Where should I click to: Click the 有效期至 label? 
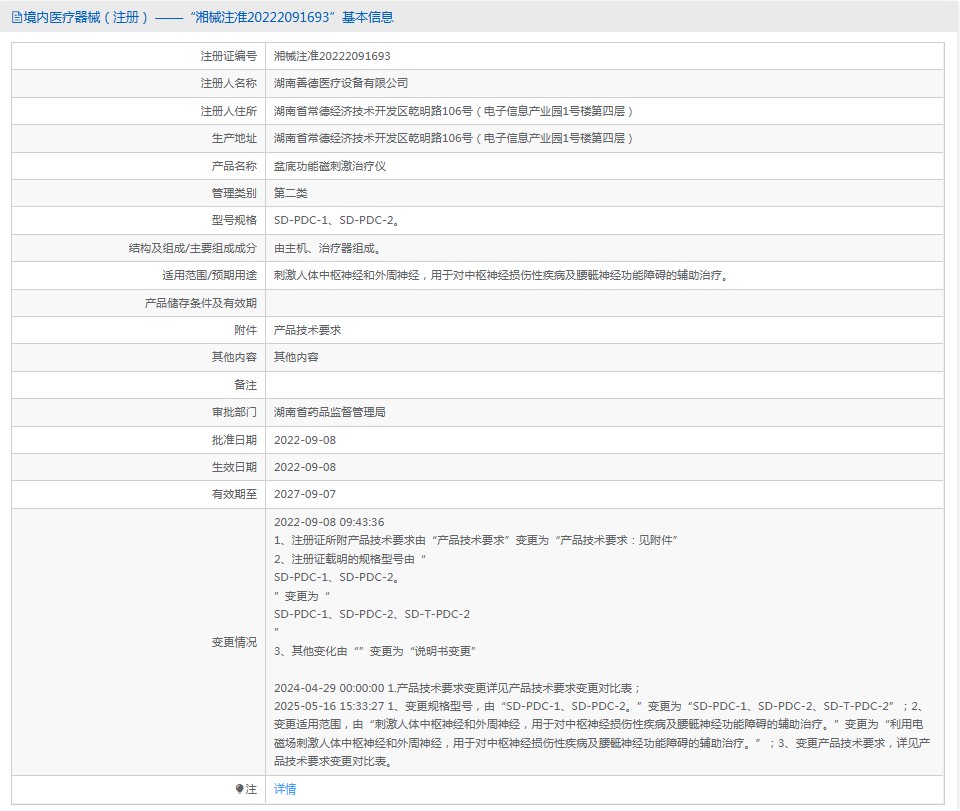click(x=234, y=494)
